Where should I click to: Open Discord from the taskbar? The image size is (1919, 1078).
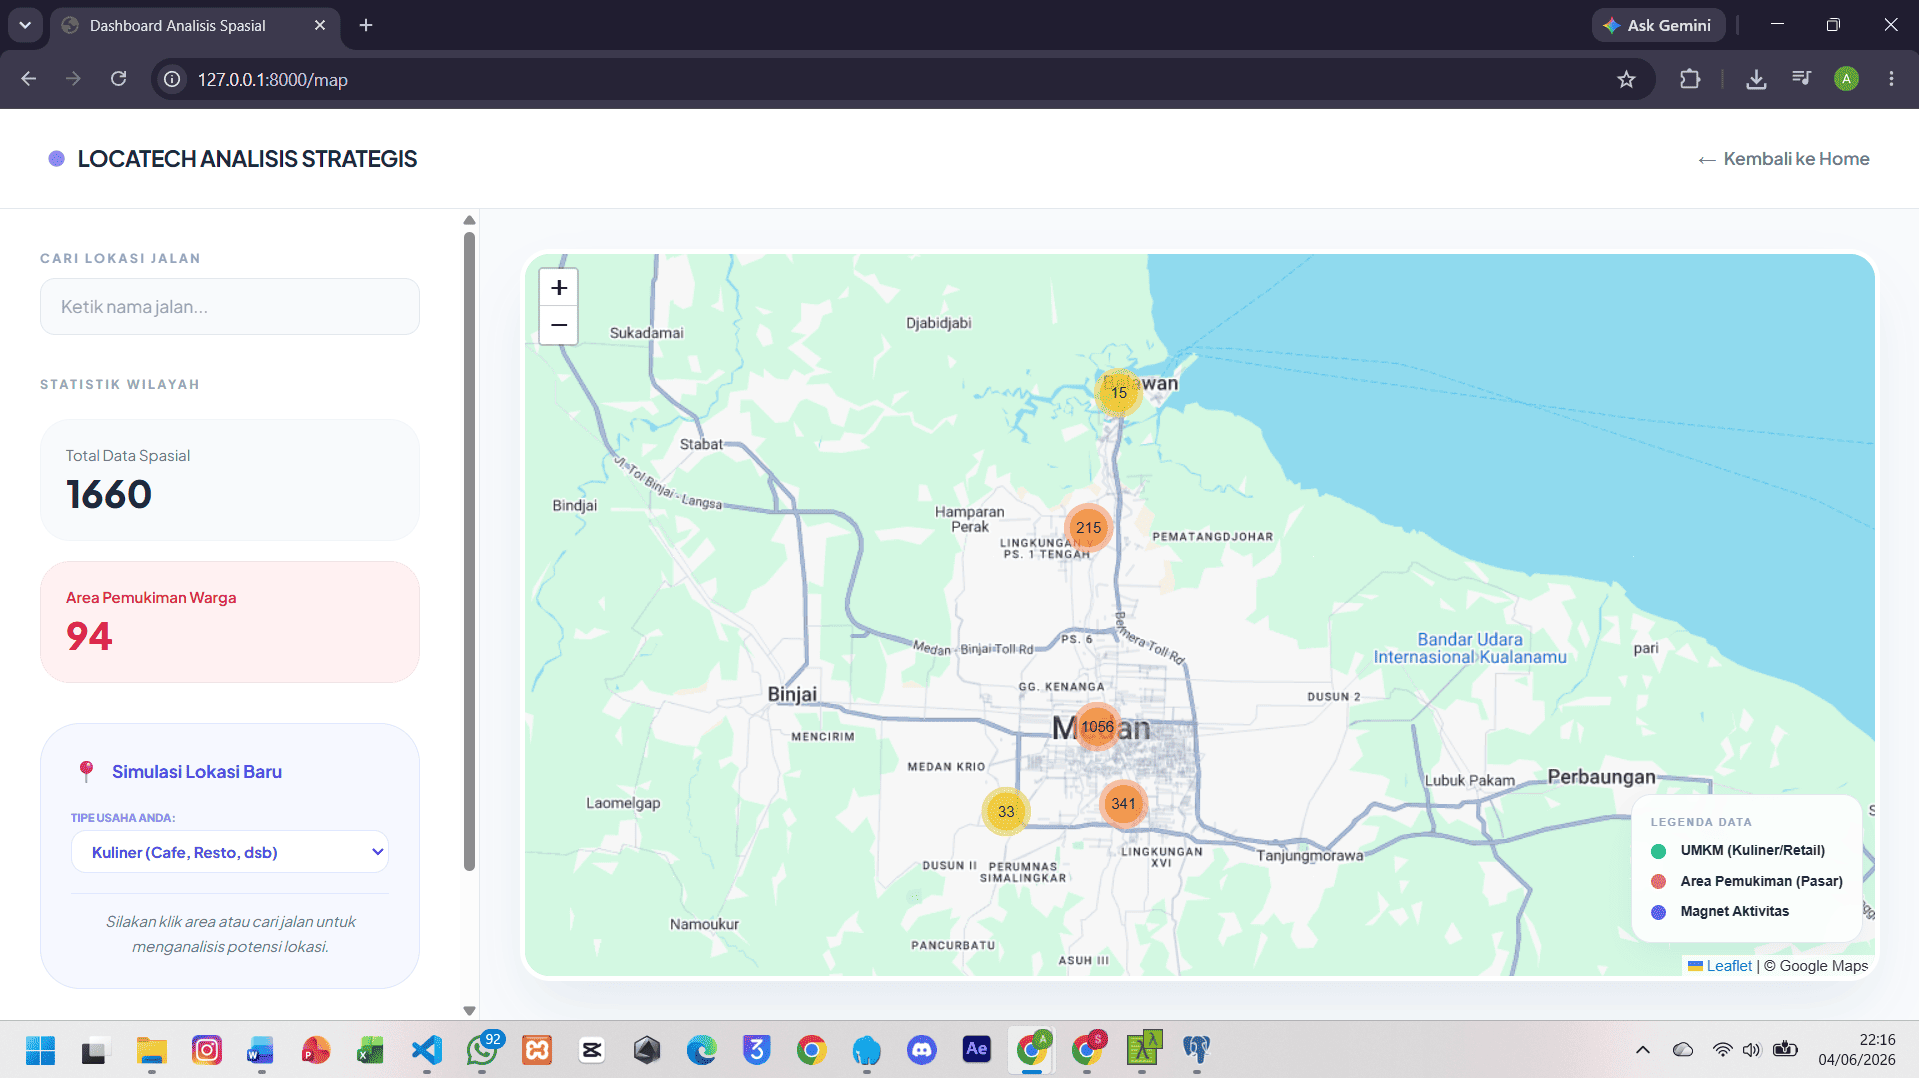click(922, 1050)
